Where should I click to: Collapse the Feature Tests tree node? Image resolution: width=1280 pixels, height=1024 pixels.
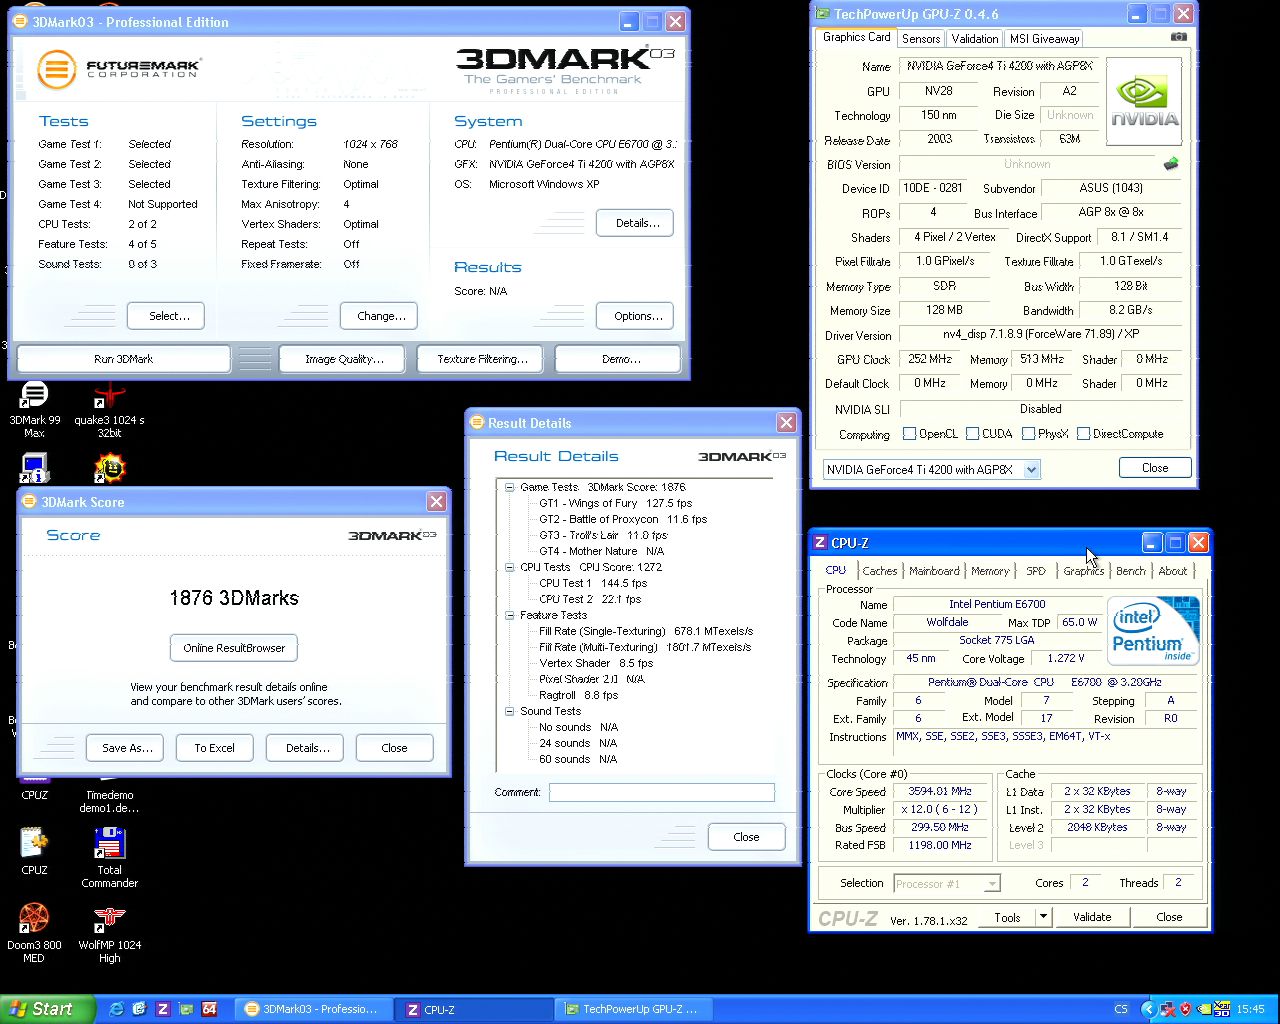(x=509, y=615)
